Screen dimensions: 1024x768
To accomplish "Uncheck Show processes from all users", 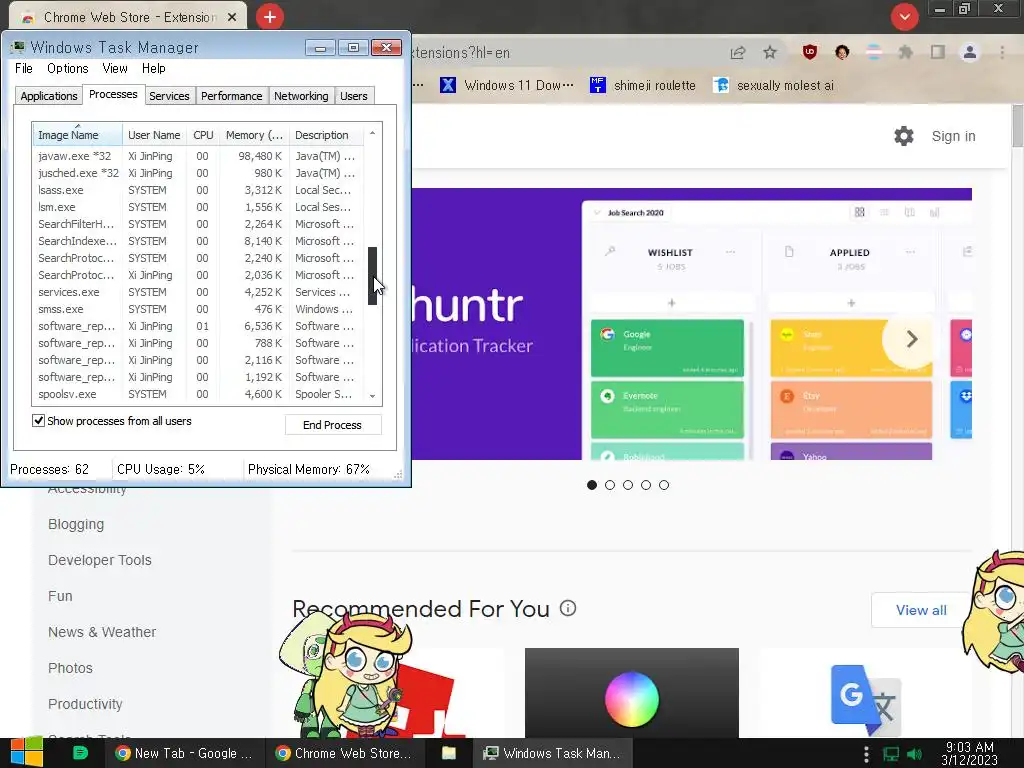I will 39,421.
